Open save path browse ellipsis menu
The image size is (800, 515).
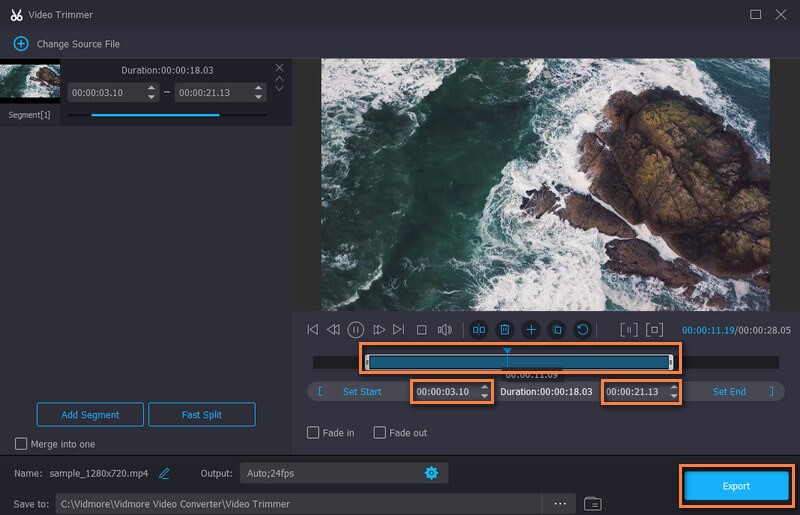[560, 503]
